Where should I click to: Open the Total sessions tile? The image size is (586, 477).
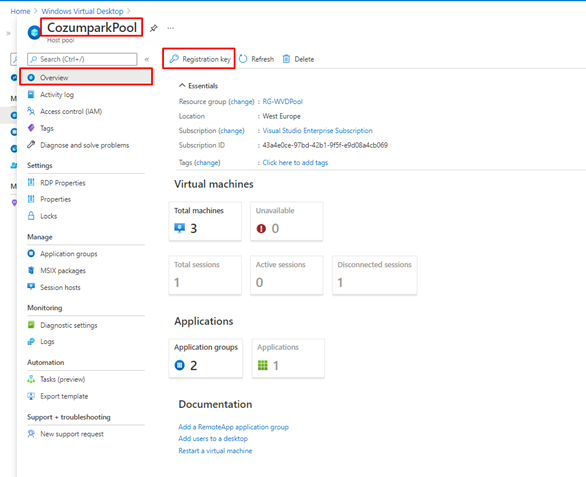click(205, 275)
